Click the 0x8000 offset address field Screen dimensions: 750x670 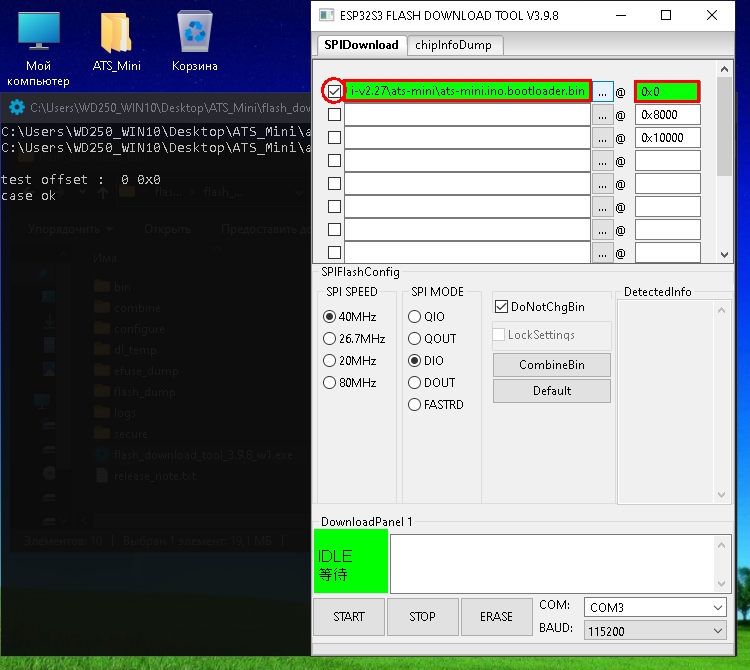[667, 114]
